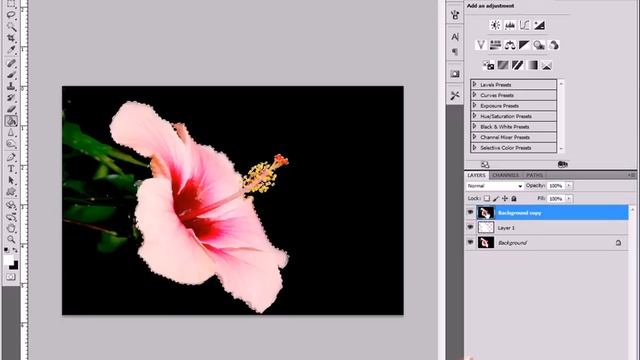
Task: Select the Blur tool
Action: 11,133
